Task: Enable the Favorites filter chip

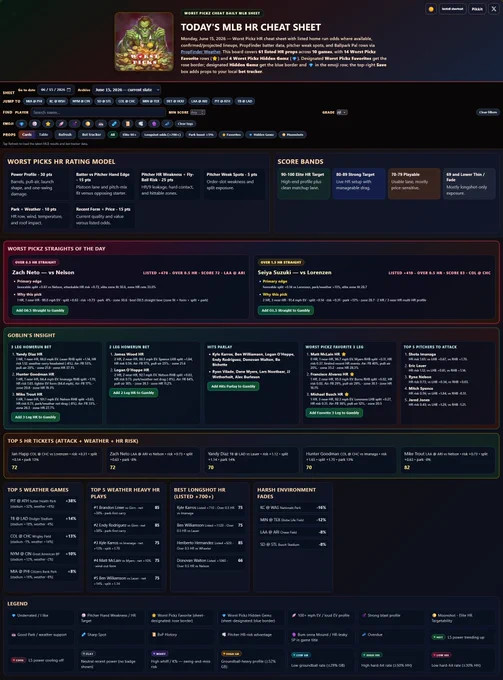Action: pos(232,134)
